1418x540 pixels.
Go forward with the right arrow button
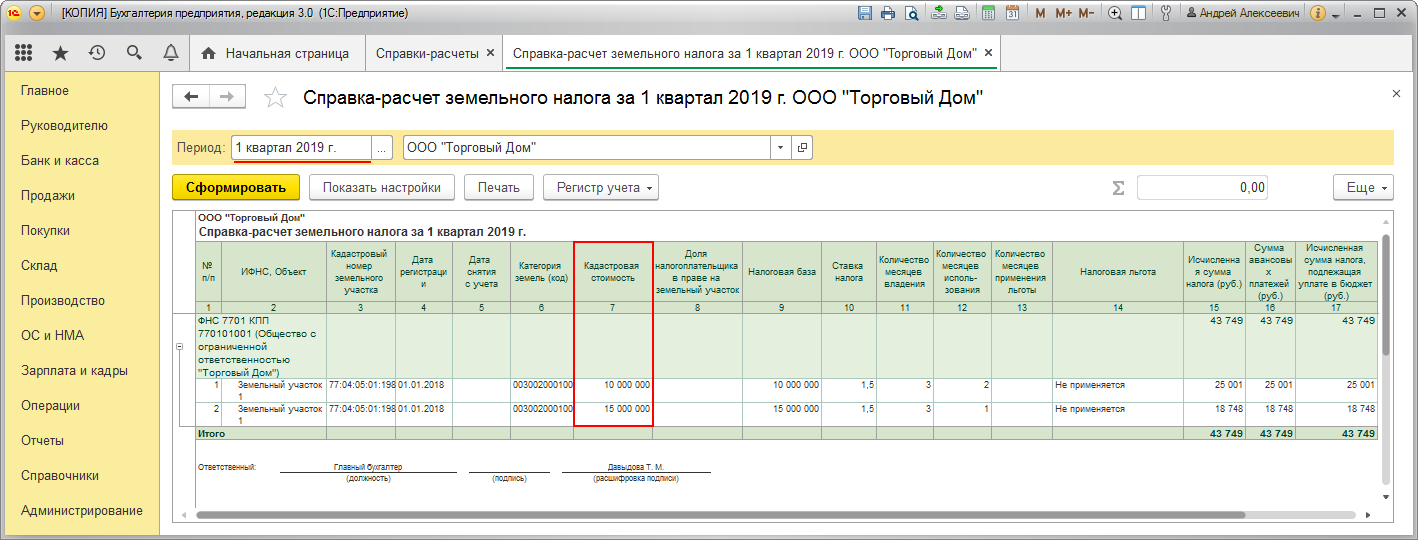(x=227, y=96)
